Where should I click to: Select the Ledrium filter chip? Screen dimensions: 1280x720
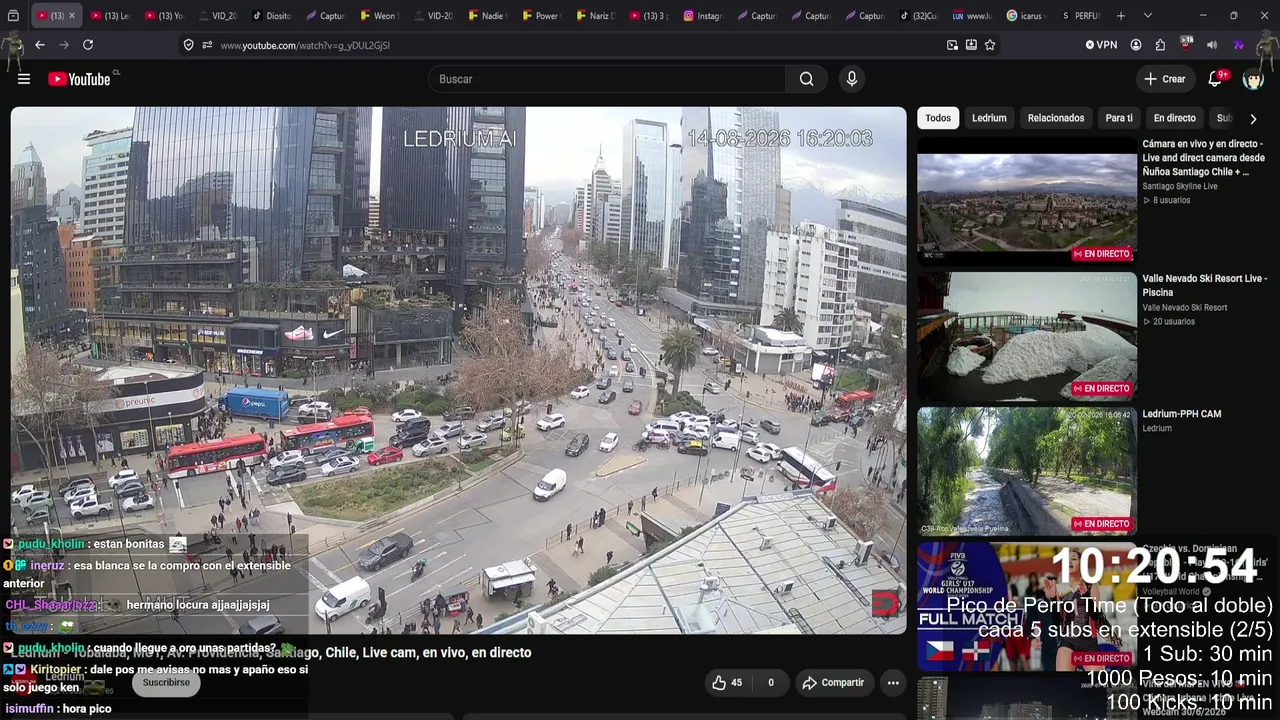[989, 118]
